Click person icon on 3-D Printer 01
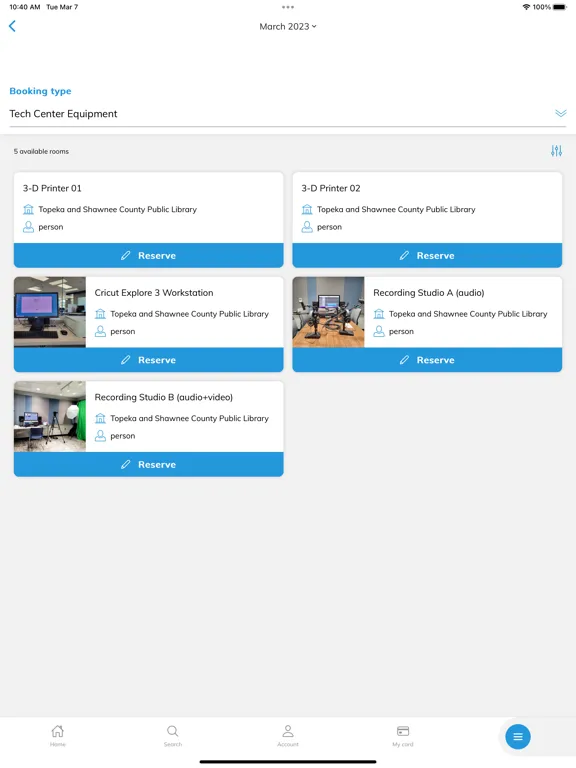 point(28,227)
